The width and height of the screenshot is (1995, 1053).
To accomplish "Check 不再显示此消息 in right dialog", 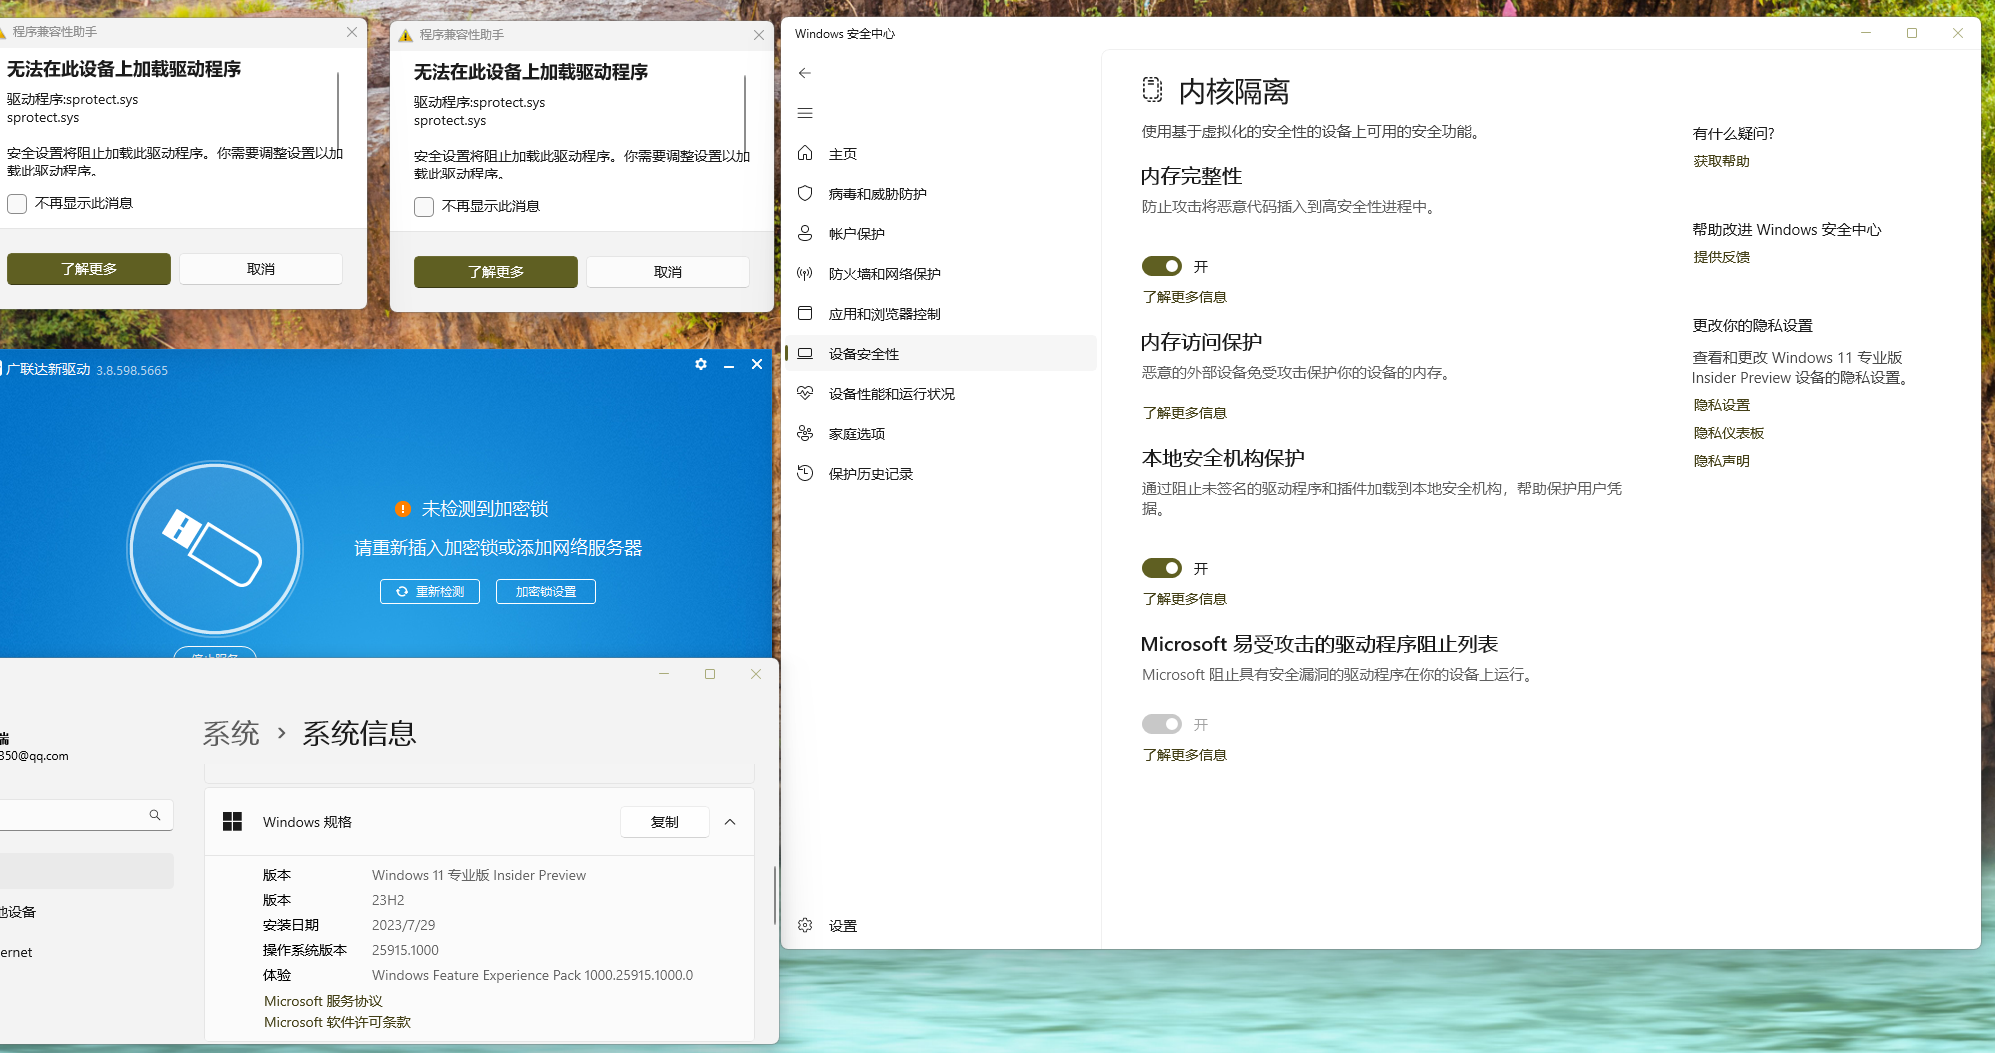I will (x=424, y=207).
